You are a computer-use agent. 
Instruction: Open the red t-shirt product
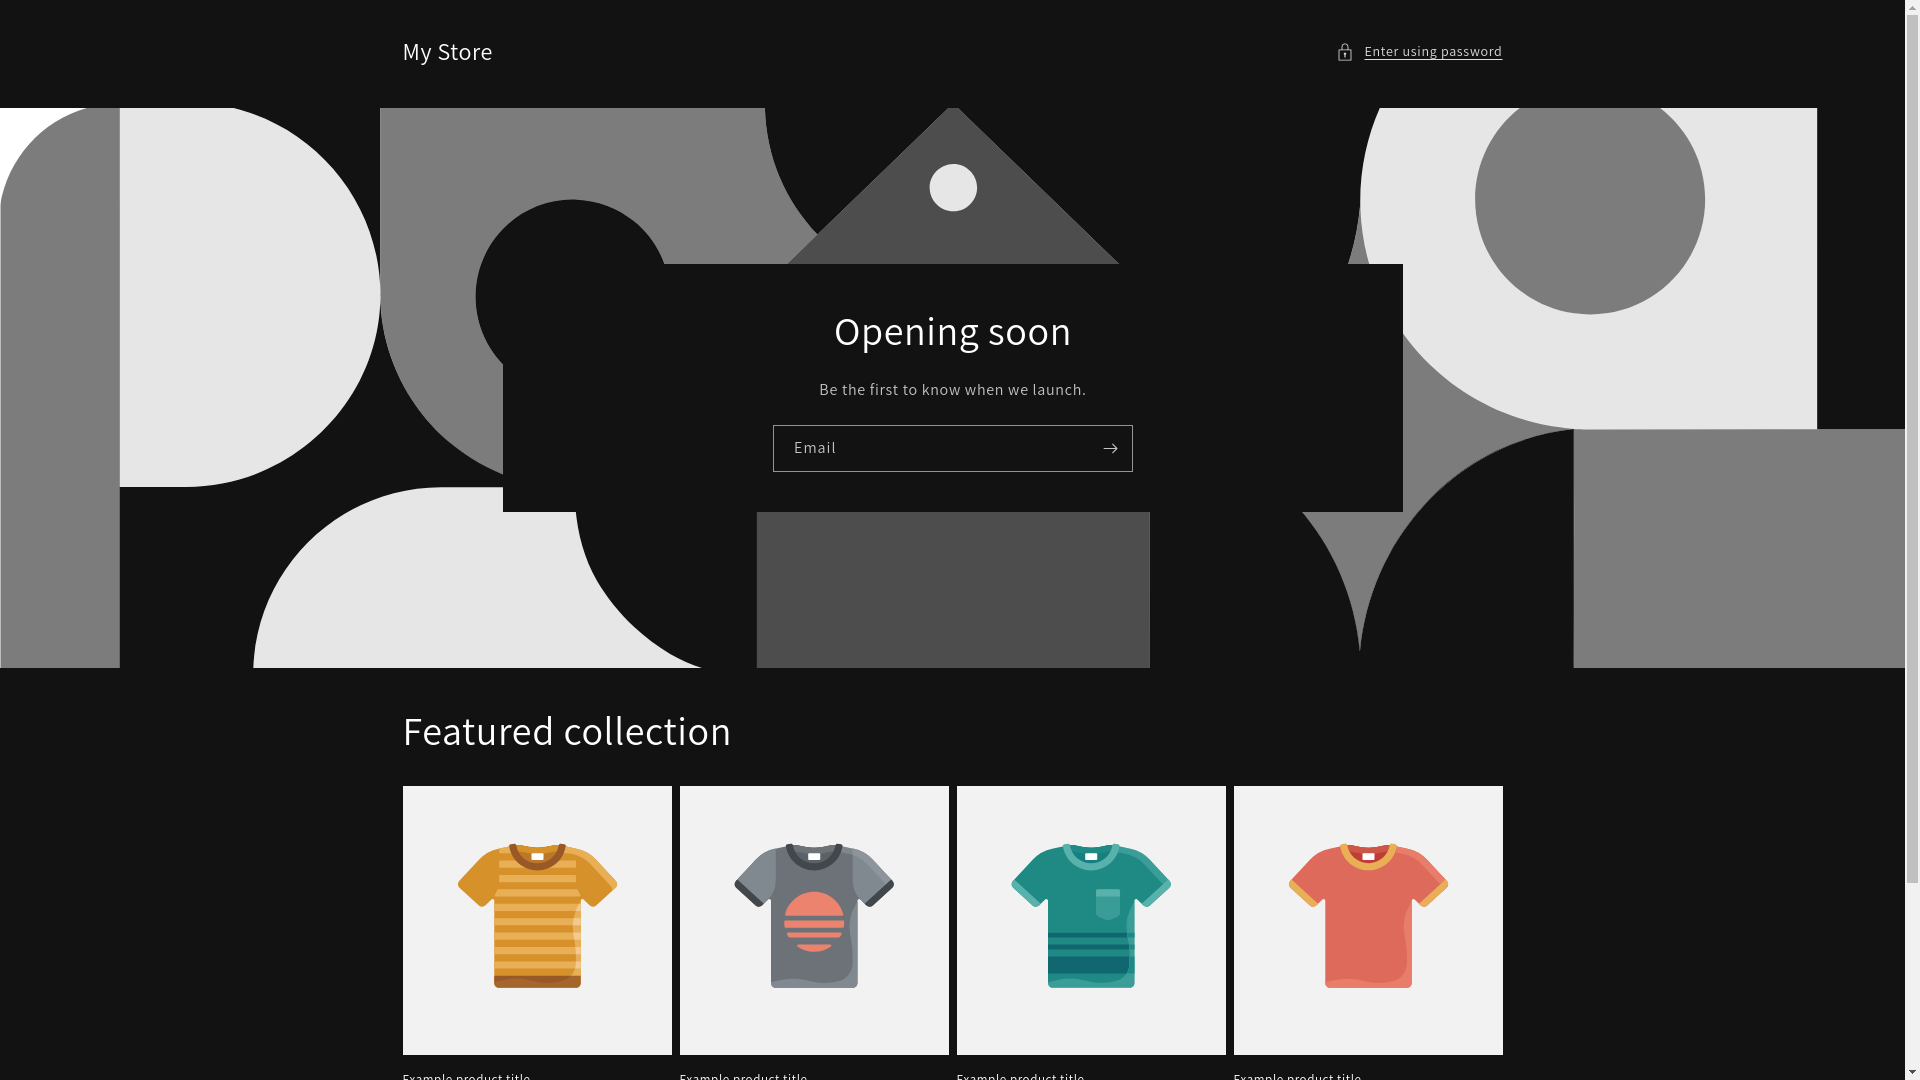[1368, 920]
